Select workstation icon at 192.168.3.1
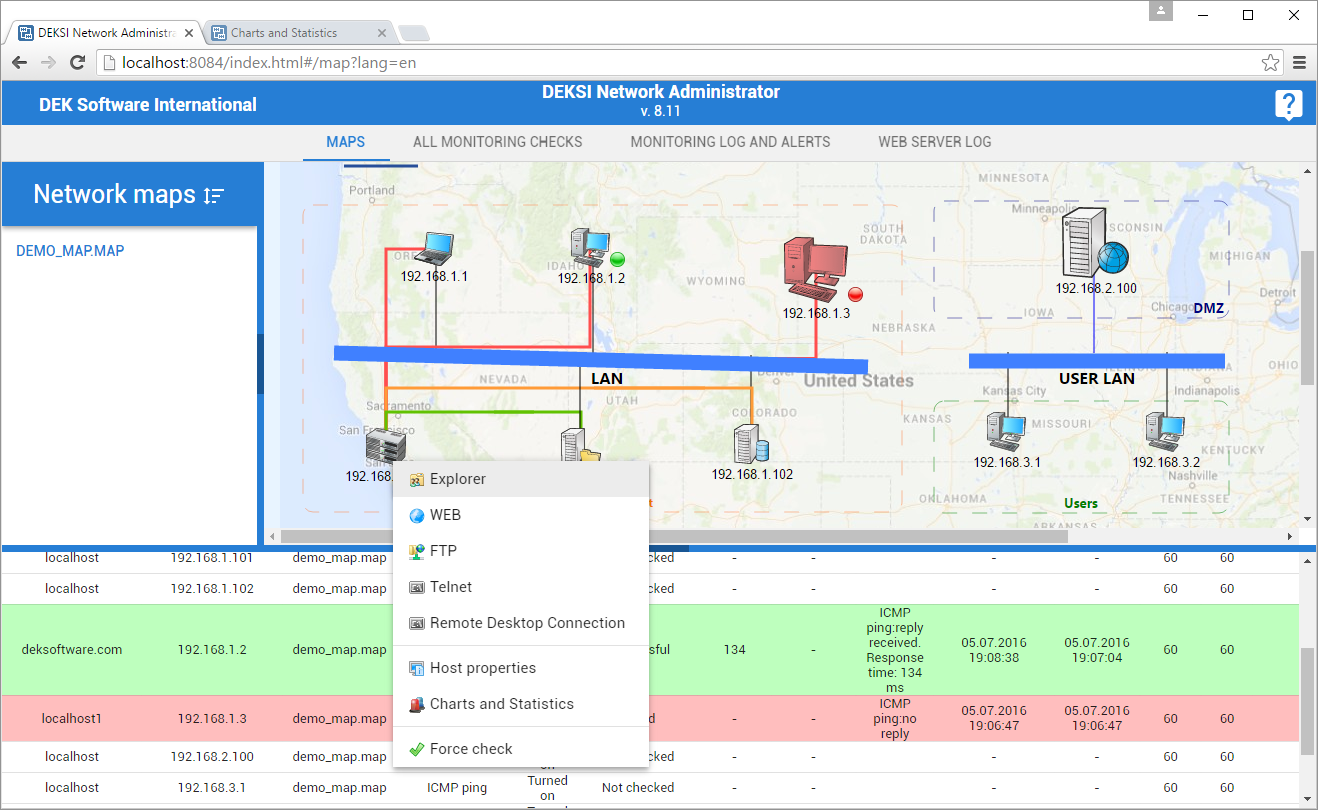 (1006, 432)
